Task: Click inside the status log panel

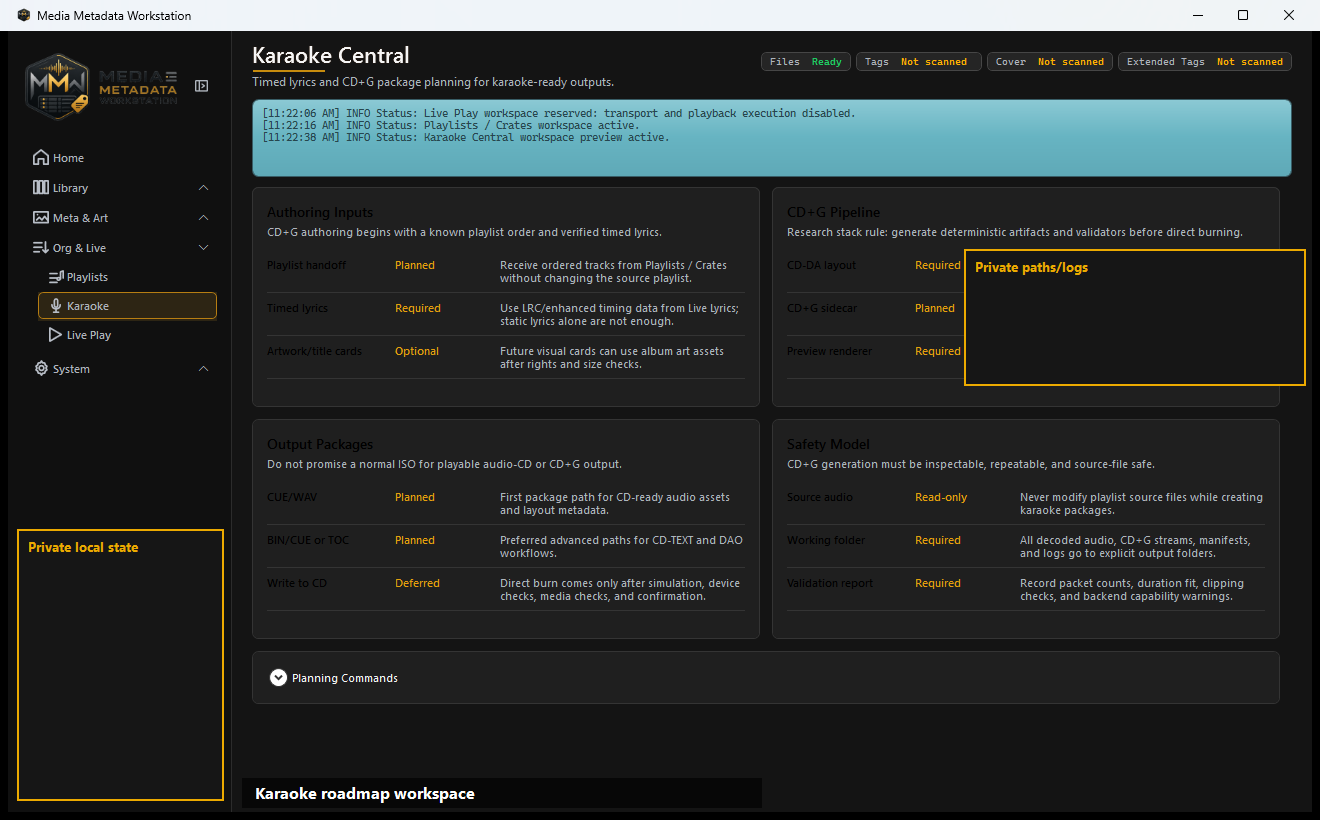Action: [771, 138]
